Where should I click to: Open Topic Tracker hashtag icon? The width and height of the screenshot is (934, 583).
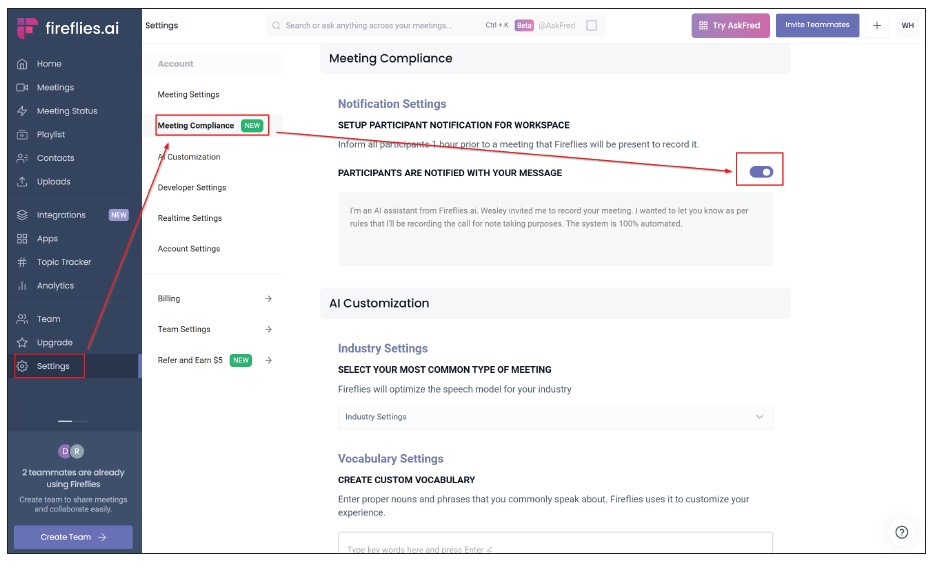22,262
